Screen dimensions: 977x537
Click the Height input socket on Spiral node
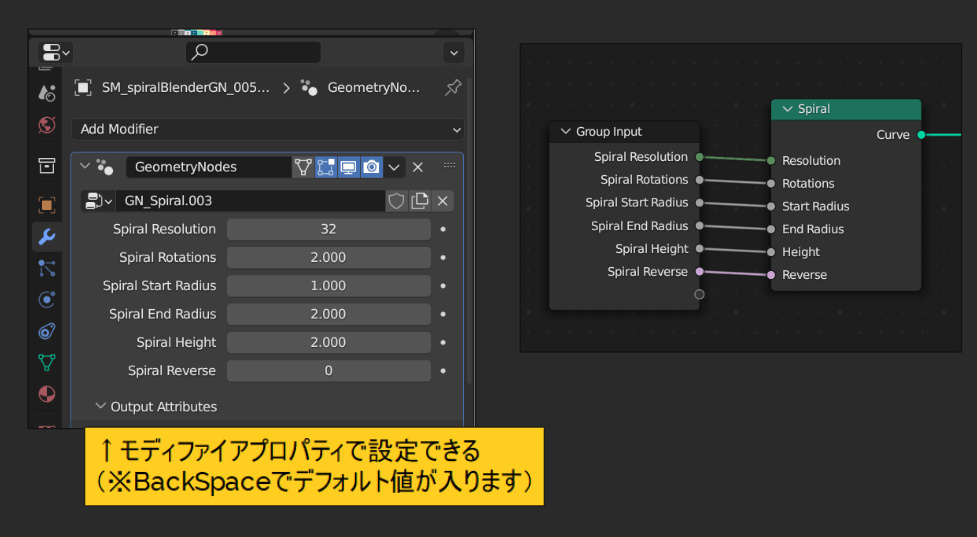pos(771,252)
